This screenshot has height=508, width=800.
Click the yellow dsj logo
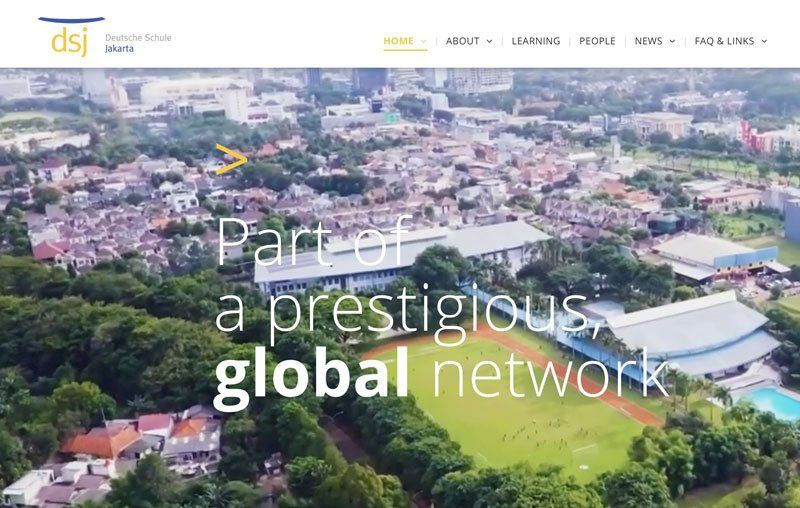tap(70, 41)
